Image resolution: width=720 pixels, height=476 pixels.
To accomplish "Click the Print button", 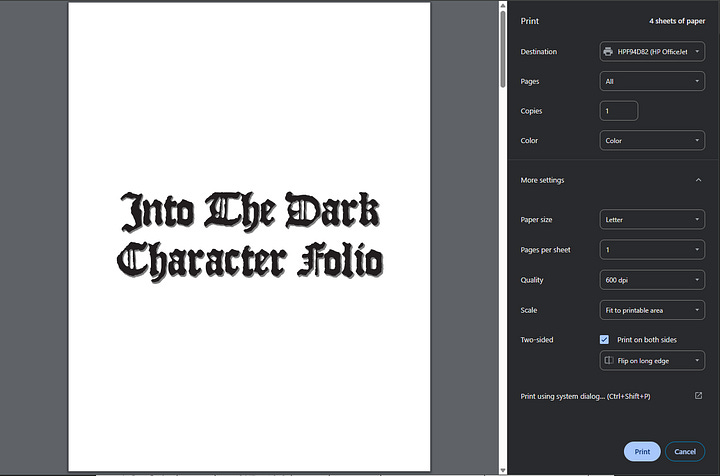I will (x=642, y=452).
